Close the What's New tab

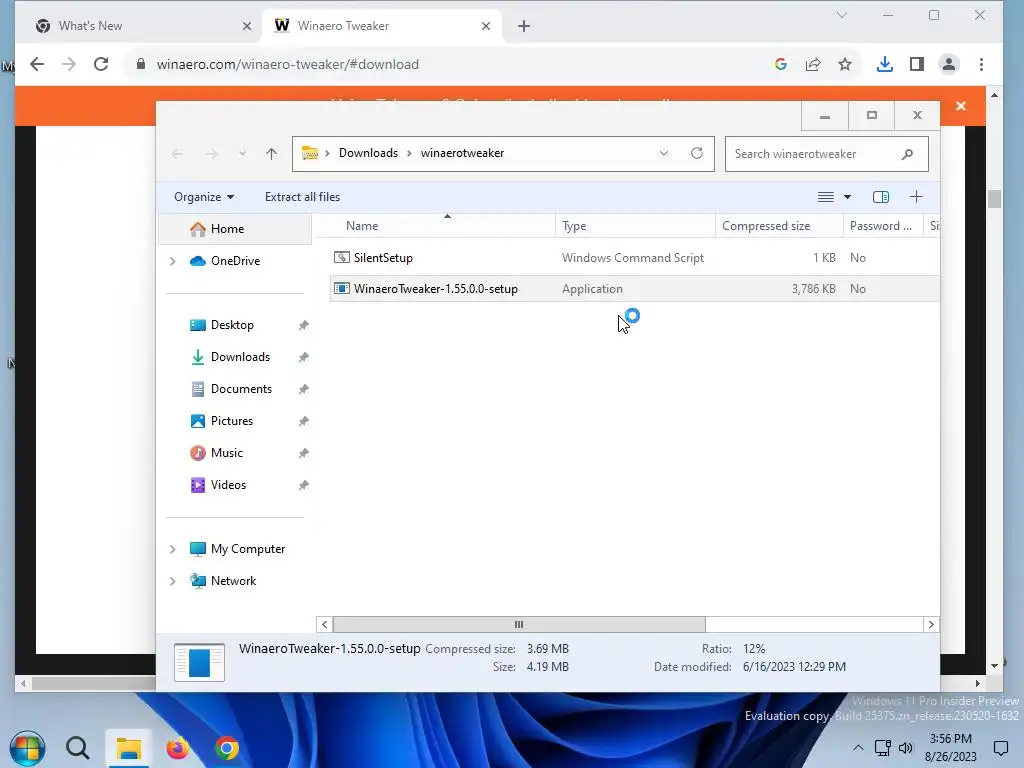(246, 26)
